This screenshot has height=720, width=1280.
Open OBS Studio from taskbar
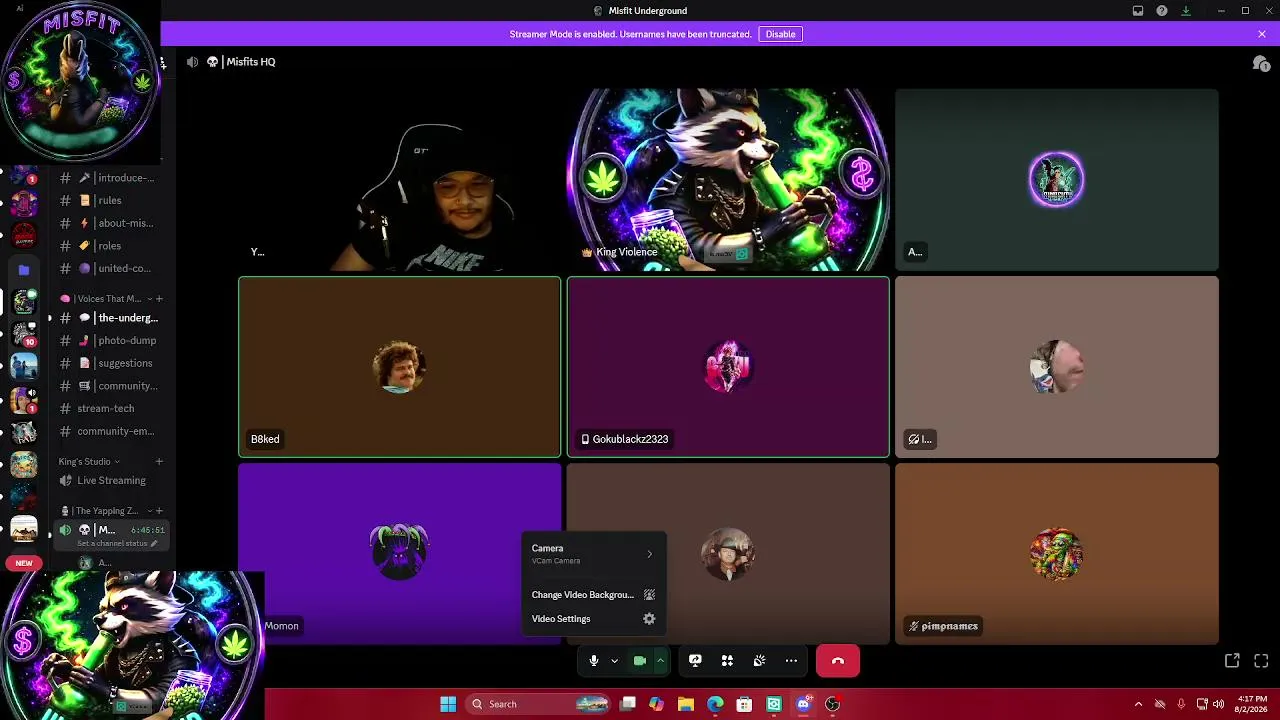coord(832,704)
